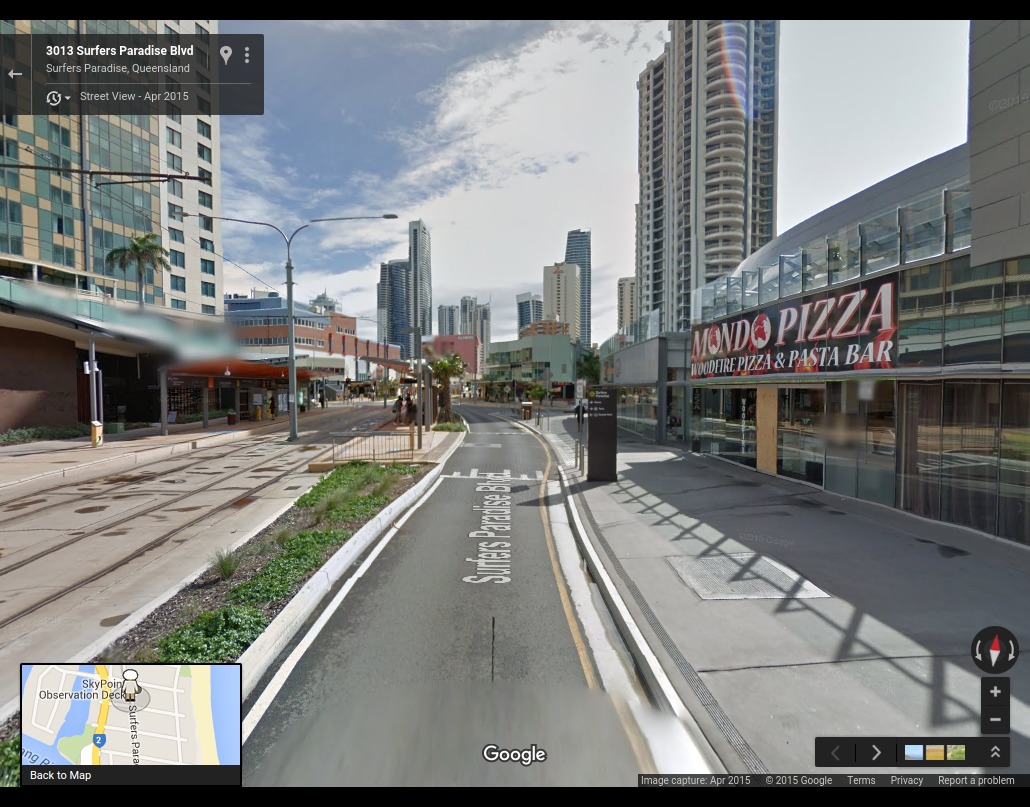Rotate view clockwise using the compass arrow
This screenshot has height=807, width=1030.
coord(1012,651)
